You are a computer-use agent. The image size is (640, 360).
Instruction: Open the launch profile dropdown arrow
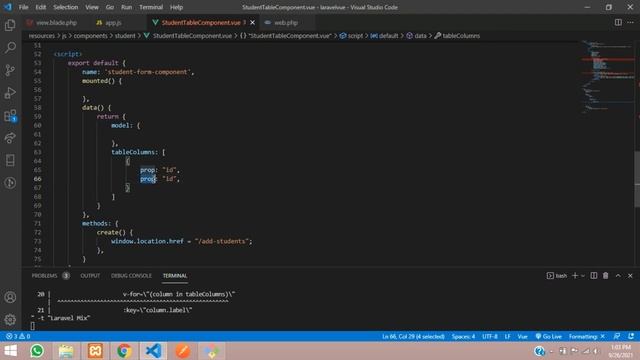click(x=583, y=276)
